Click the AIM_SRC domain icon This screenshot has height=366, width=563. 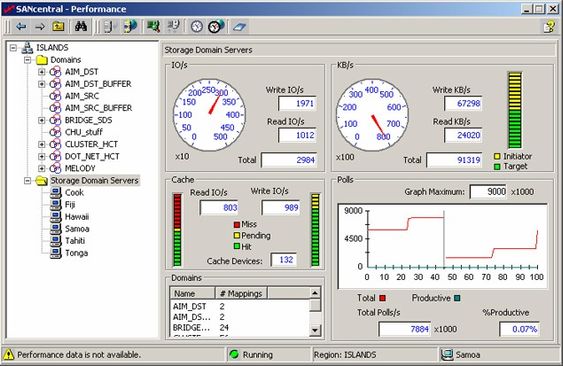click(x=55, y=96)
